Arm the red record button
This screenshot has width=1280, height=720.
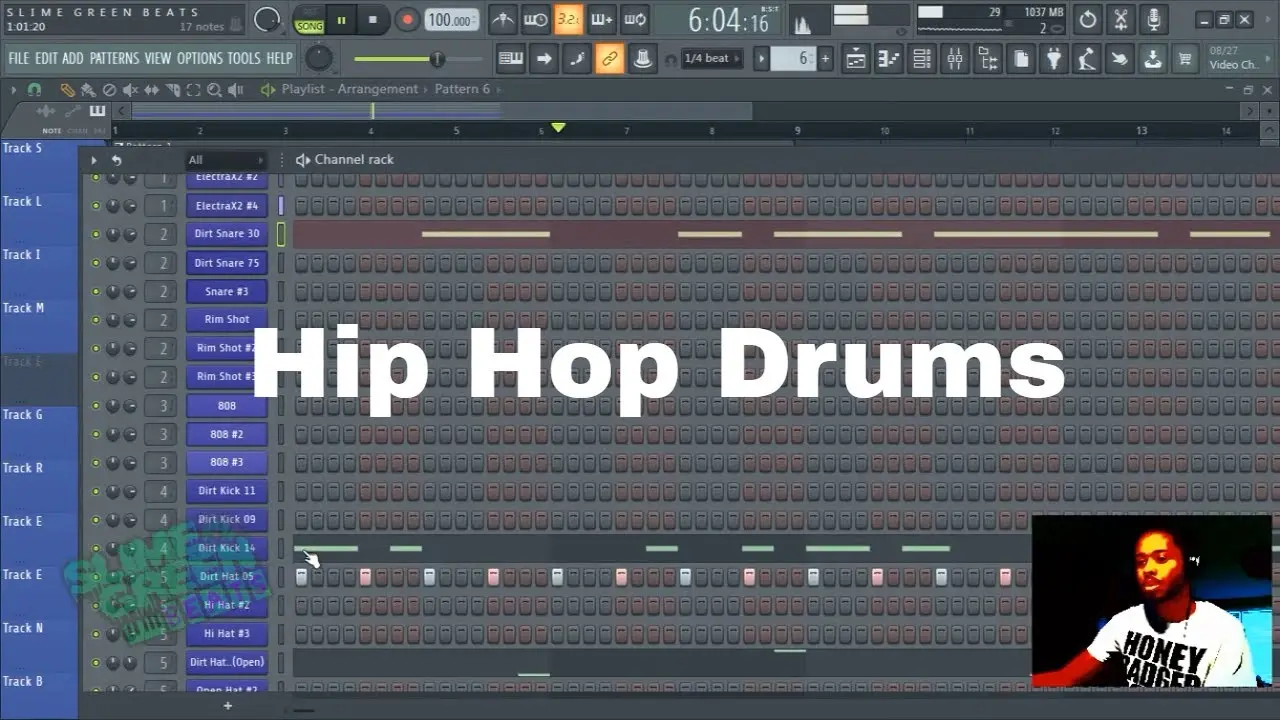tap(406, 19)
